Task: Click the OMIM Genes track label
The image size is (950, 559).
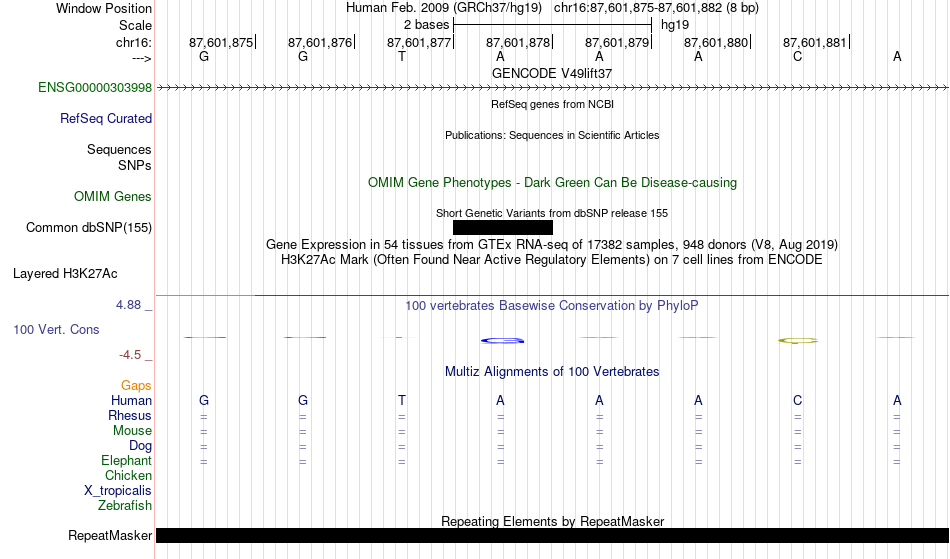Action: pos(113,197)
